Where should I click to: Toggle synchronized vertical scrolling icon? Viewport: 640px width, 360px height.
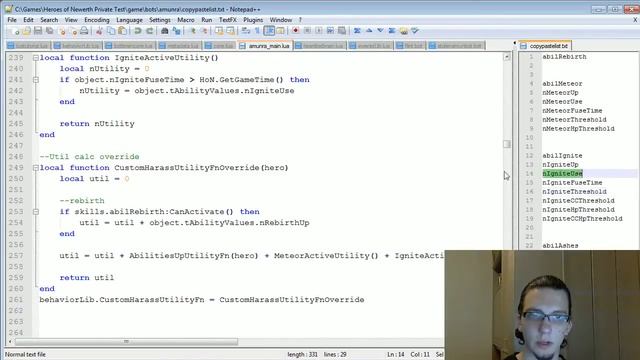click(219, 31)
